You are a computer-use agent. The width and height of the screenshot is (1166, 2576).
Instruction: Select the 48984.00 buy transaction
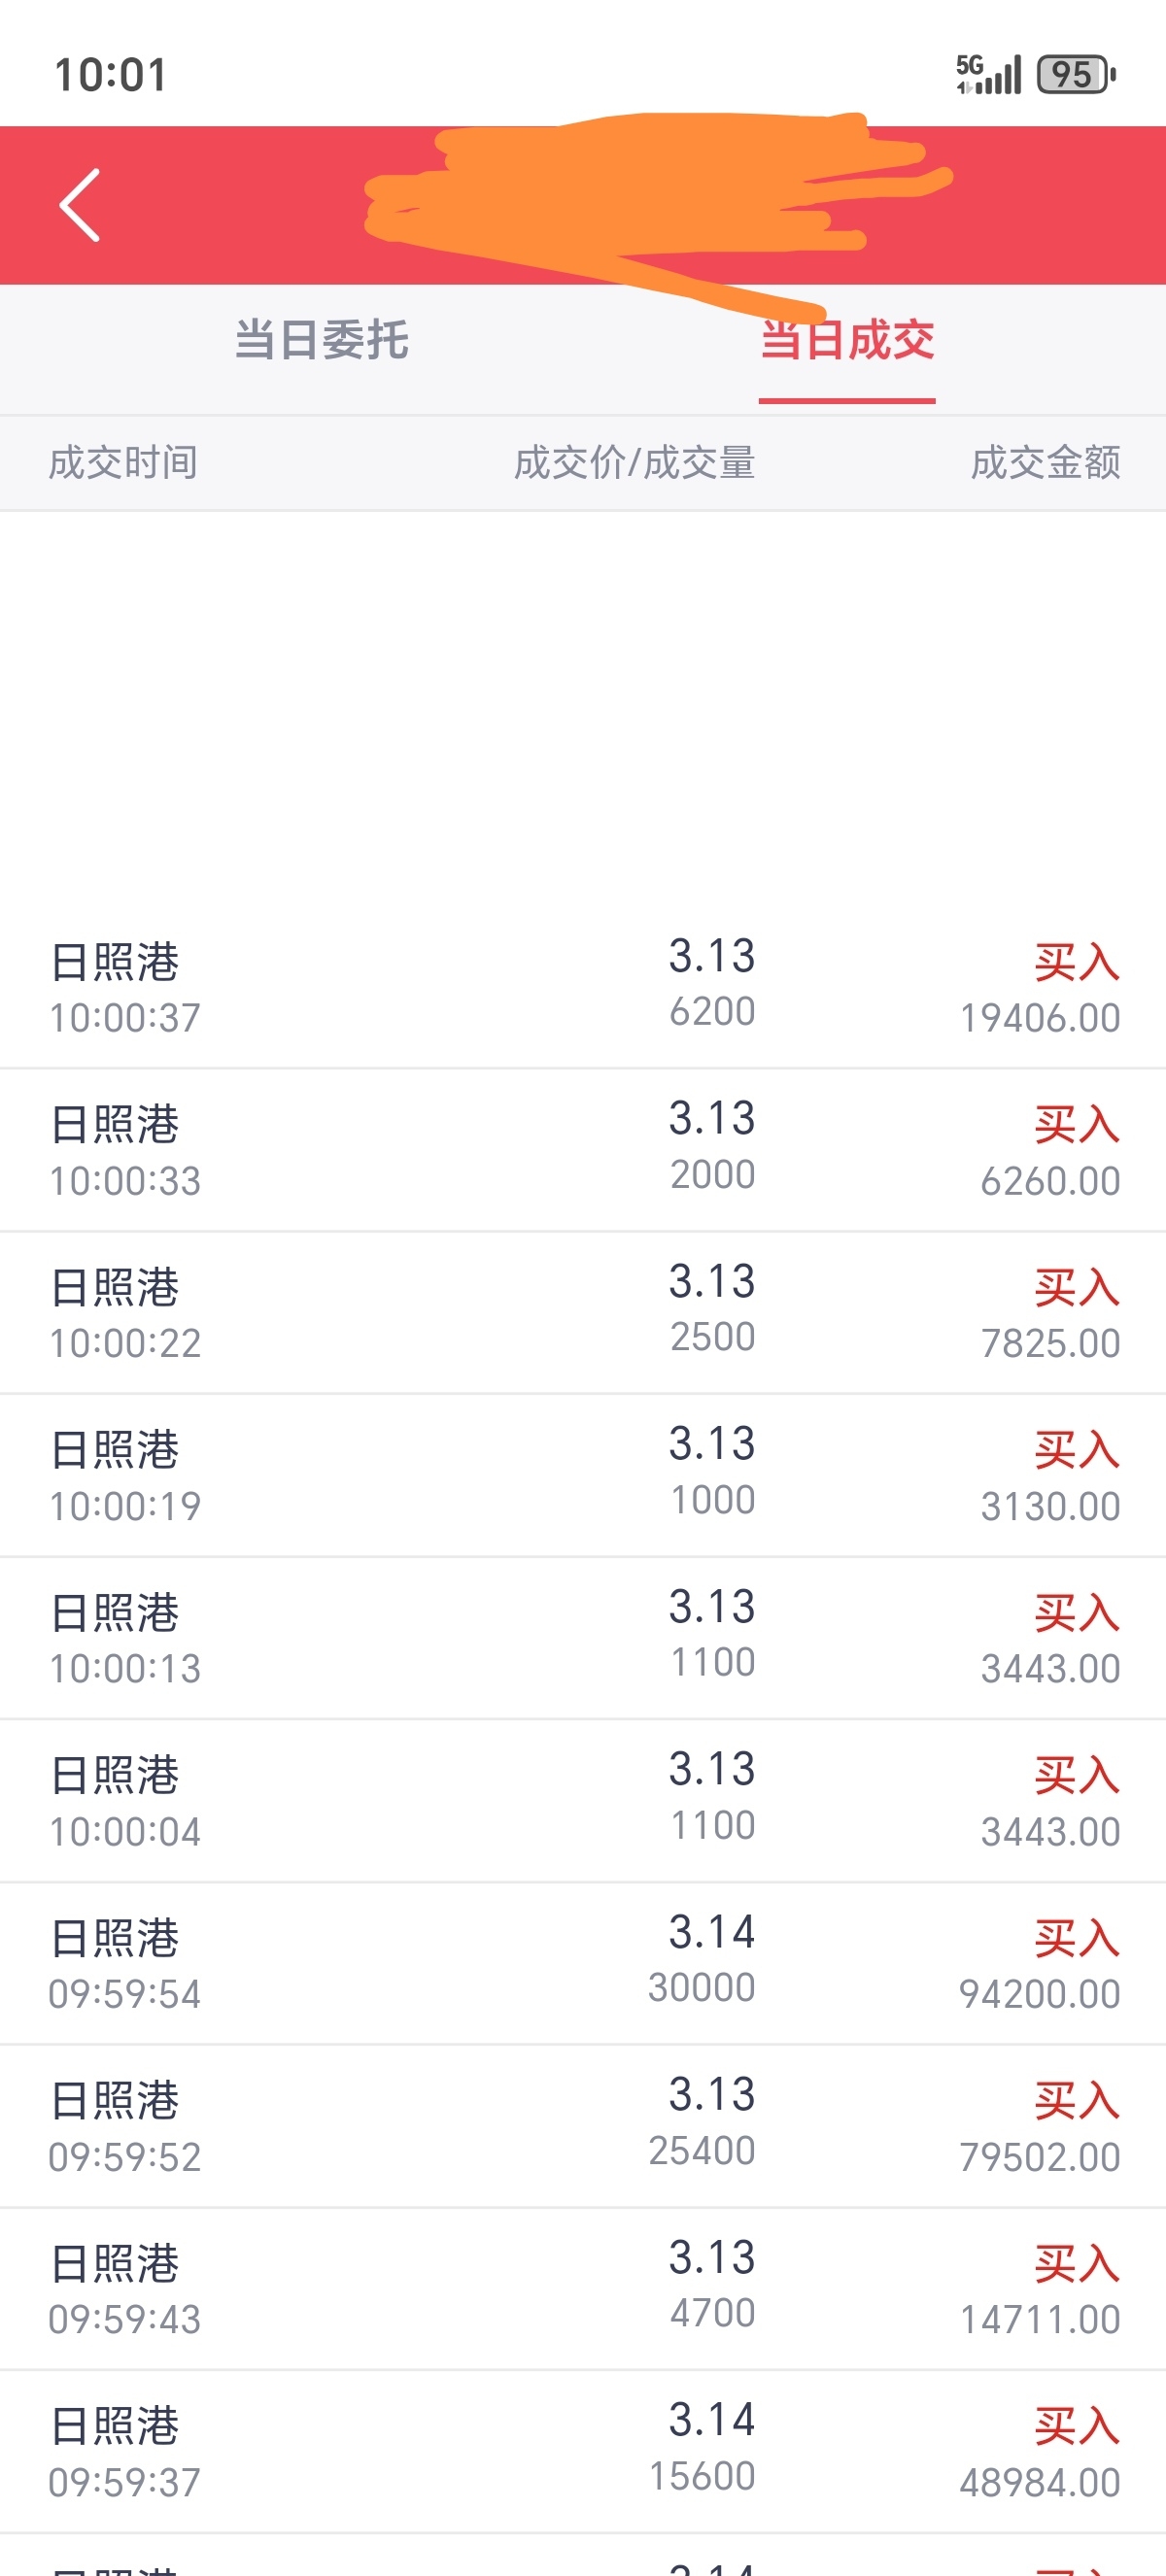click(x=583, y=2452)
